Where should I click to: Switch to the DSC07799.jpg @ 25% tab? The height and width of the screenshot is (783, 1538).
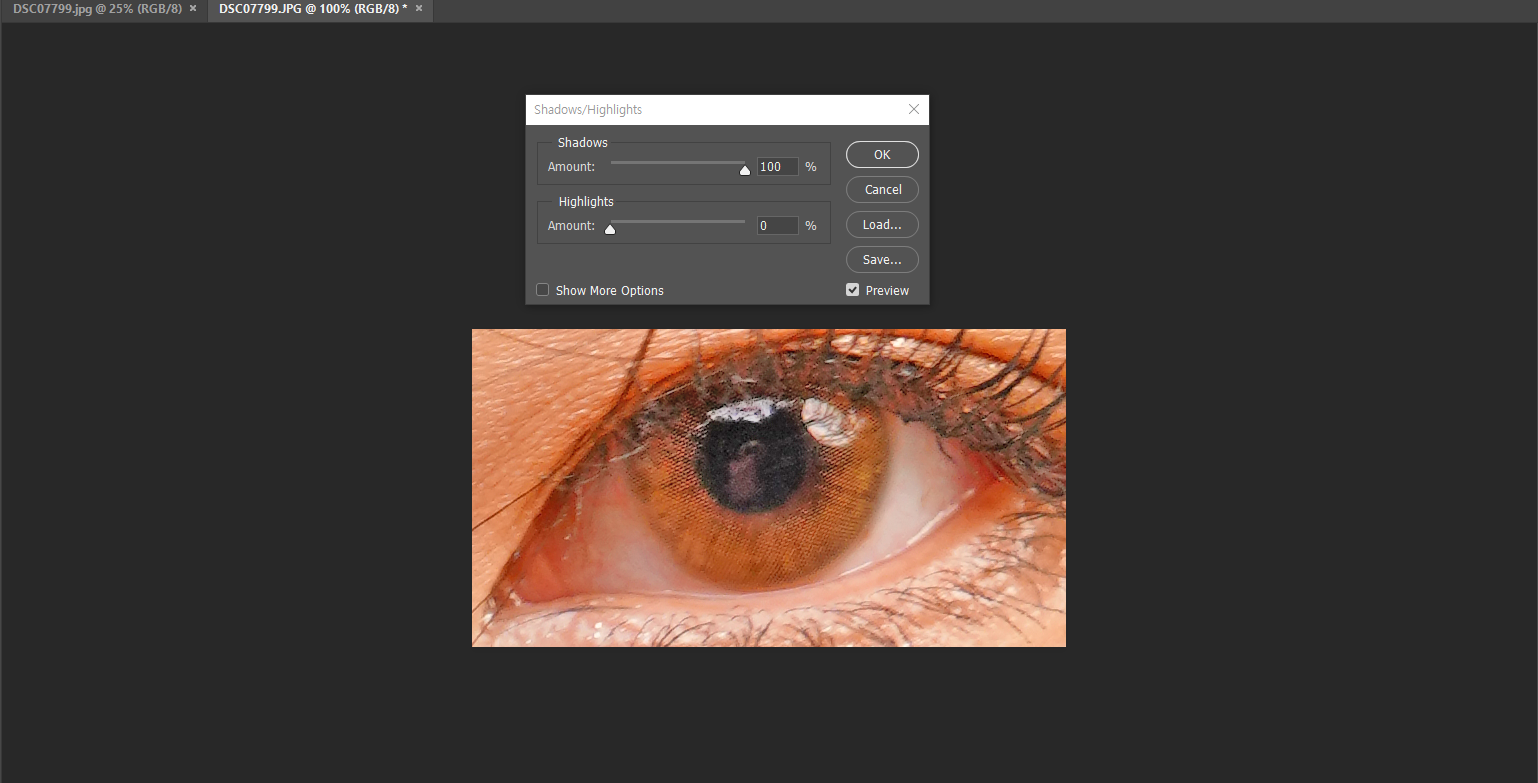(97, 9)
